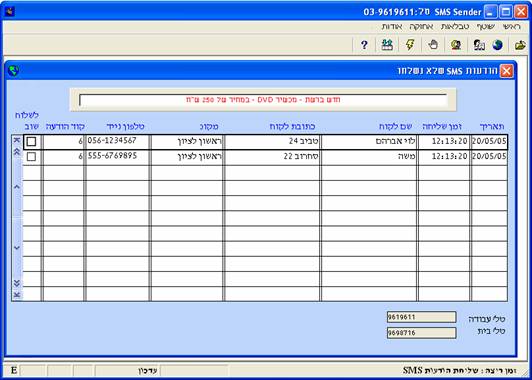Click the calendar toolbar icon
Viewport: 532px width, 380px height.
tap(387, 45)
